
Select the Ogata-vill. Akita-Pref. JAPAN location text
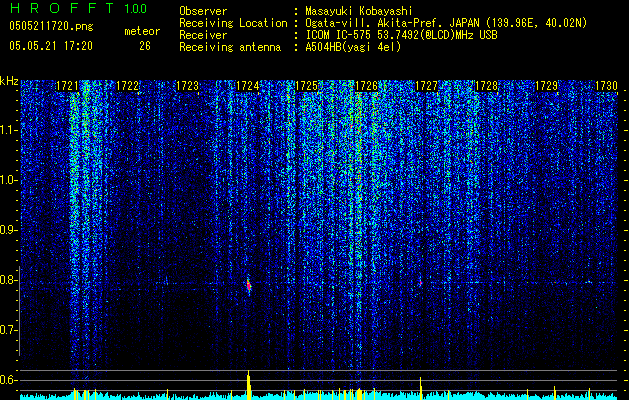click(444, 23)
